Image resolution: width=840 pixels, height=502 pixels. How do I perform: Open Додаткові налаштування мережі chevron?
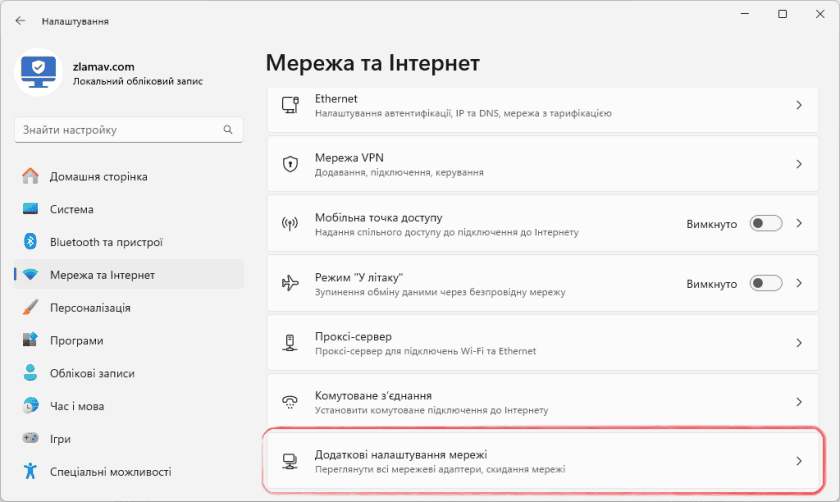click(x=799, y=461)
